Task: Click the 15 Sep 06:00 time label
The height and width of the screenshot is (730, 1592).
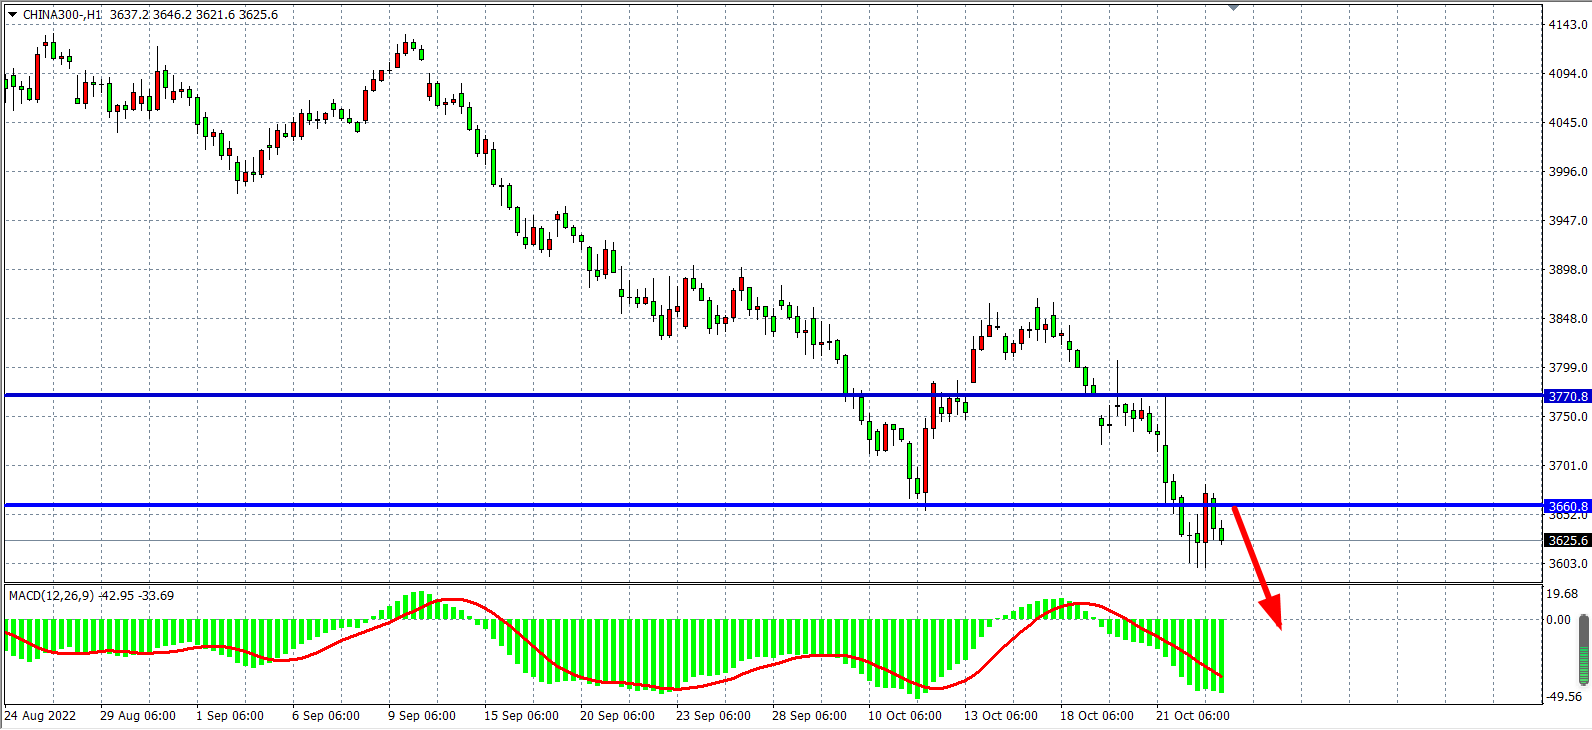Action: point(521,716)
